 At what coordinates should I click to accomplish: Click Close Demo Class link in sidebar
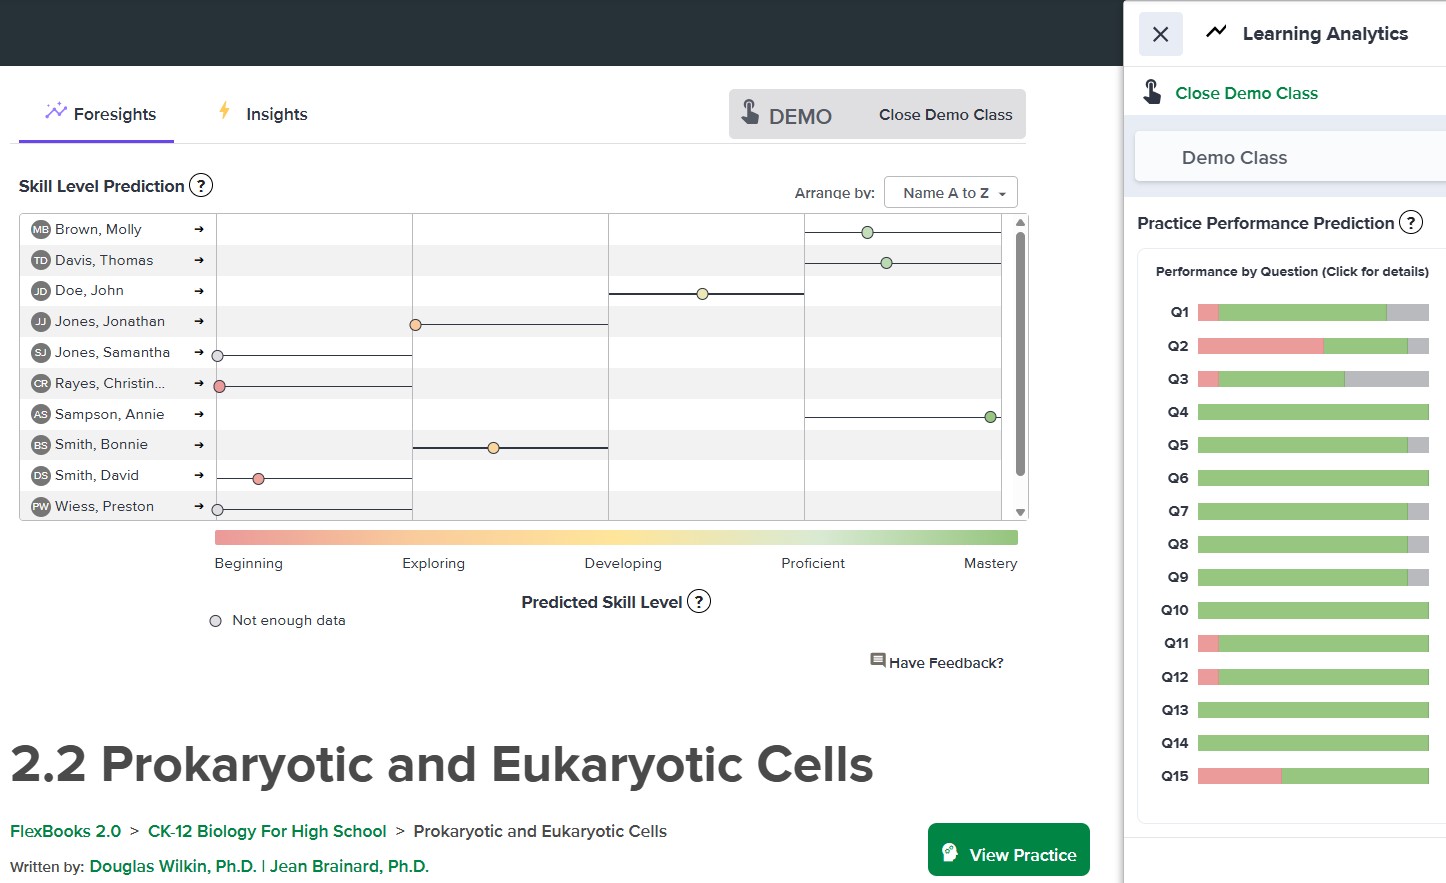coord(1246,93)
